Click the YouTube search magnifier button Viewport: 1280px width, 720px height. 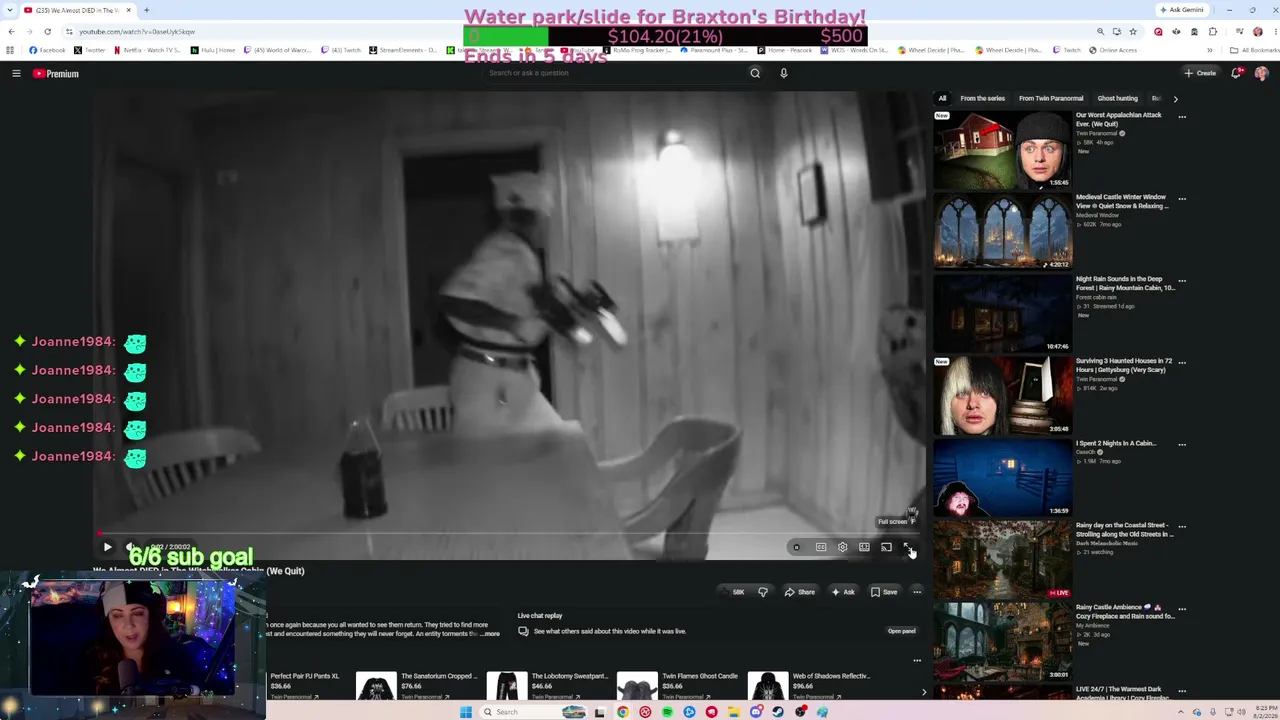(755, 73)
